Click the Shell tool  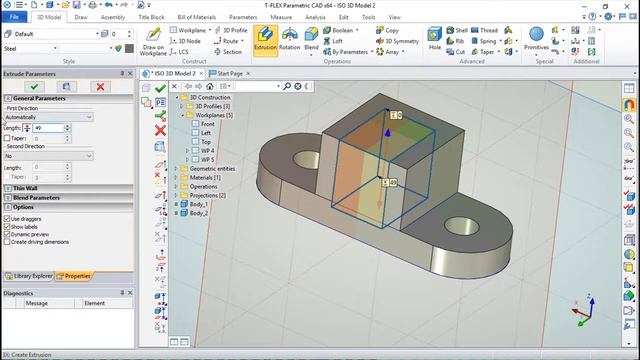coord(457,30)
